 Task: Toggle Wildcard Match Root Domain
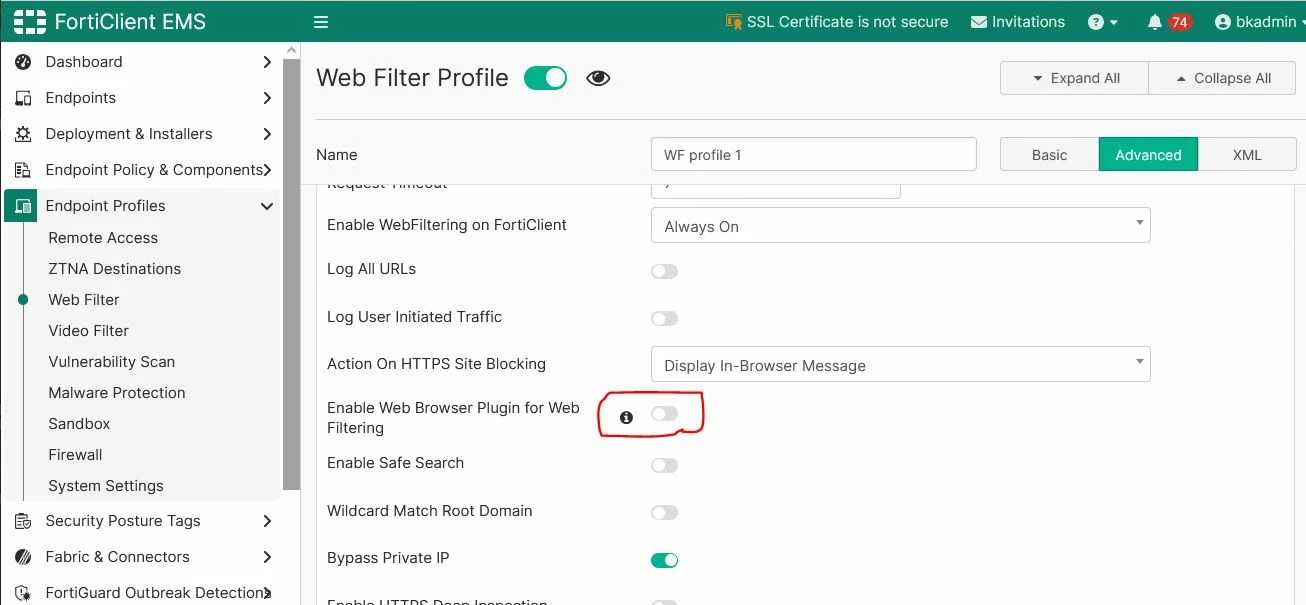(664, 513)
